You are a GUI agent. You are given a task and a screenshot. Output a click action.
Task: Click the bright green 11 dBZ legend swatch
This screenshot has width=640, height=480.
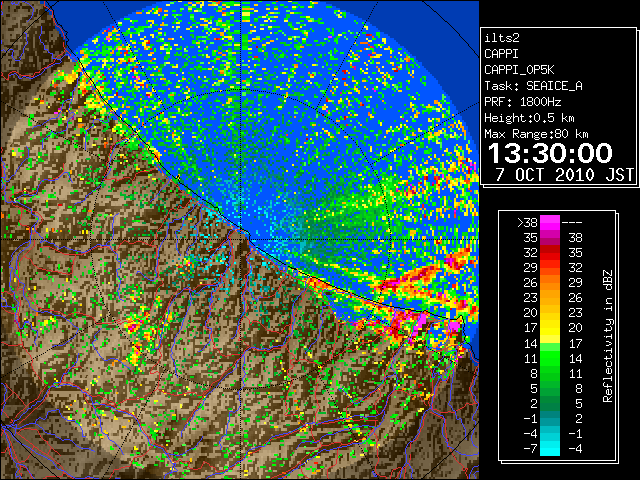point(549,358)
